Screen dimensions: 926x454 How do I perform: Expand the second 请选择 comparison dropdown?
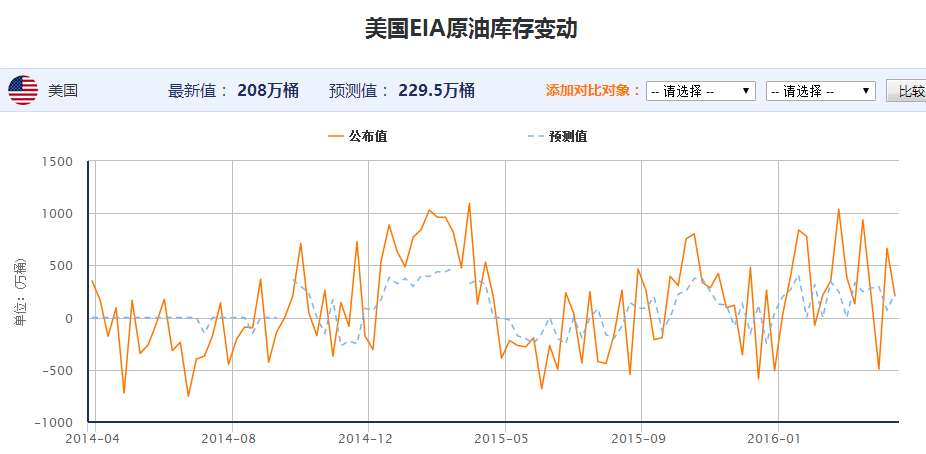(820, 91)
